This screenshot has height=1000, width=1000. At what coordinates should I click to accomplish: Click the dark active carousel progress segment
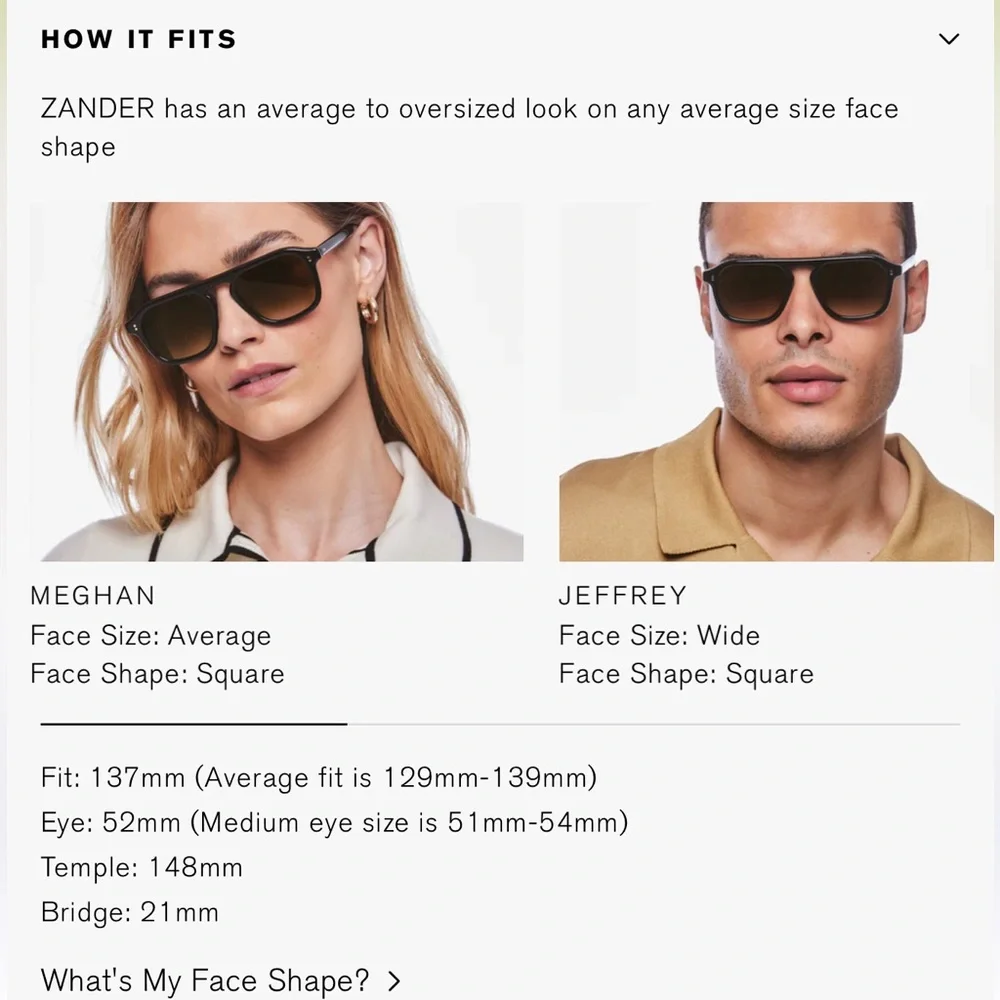coord(194,724)
